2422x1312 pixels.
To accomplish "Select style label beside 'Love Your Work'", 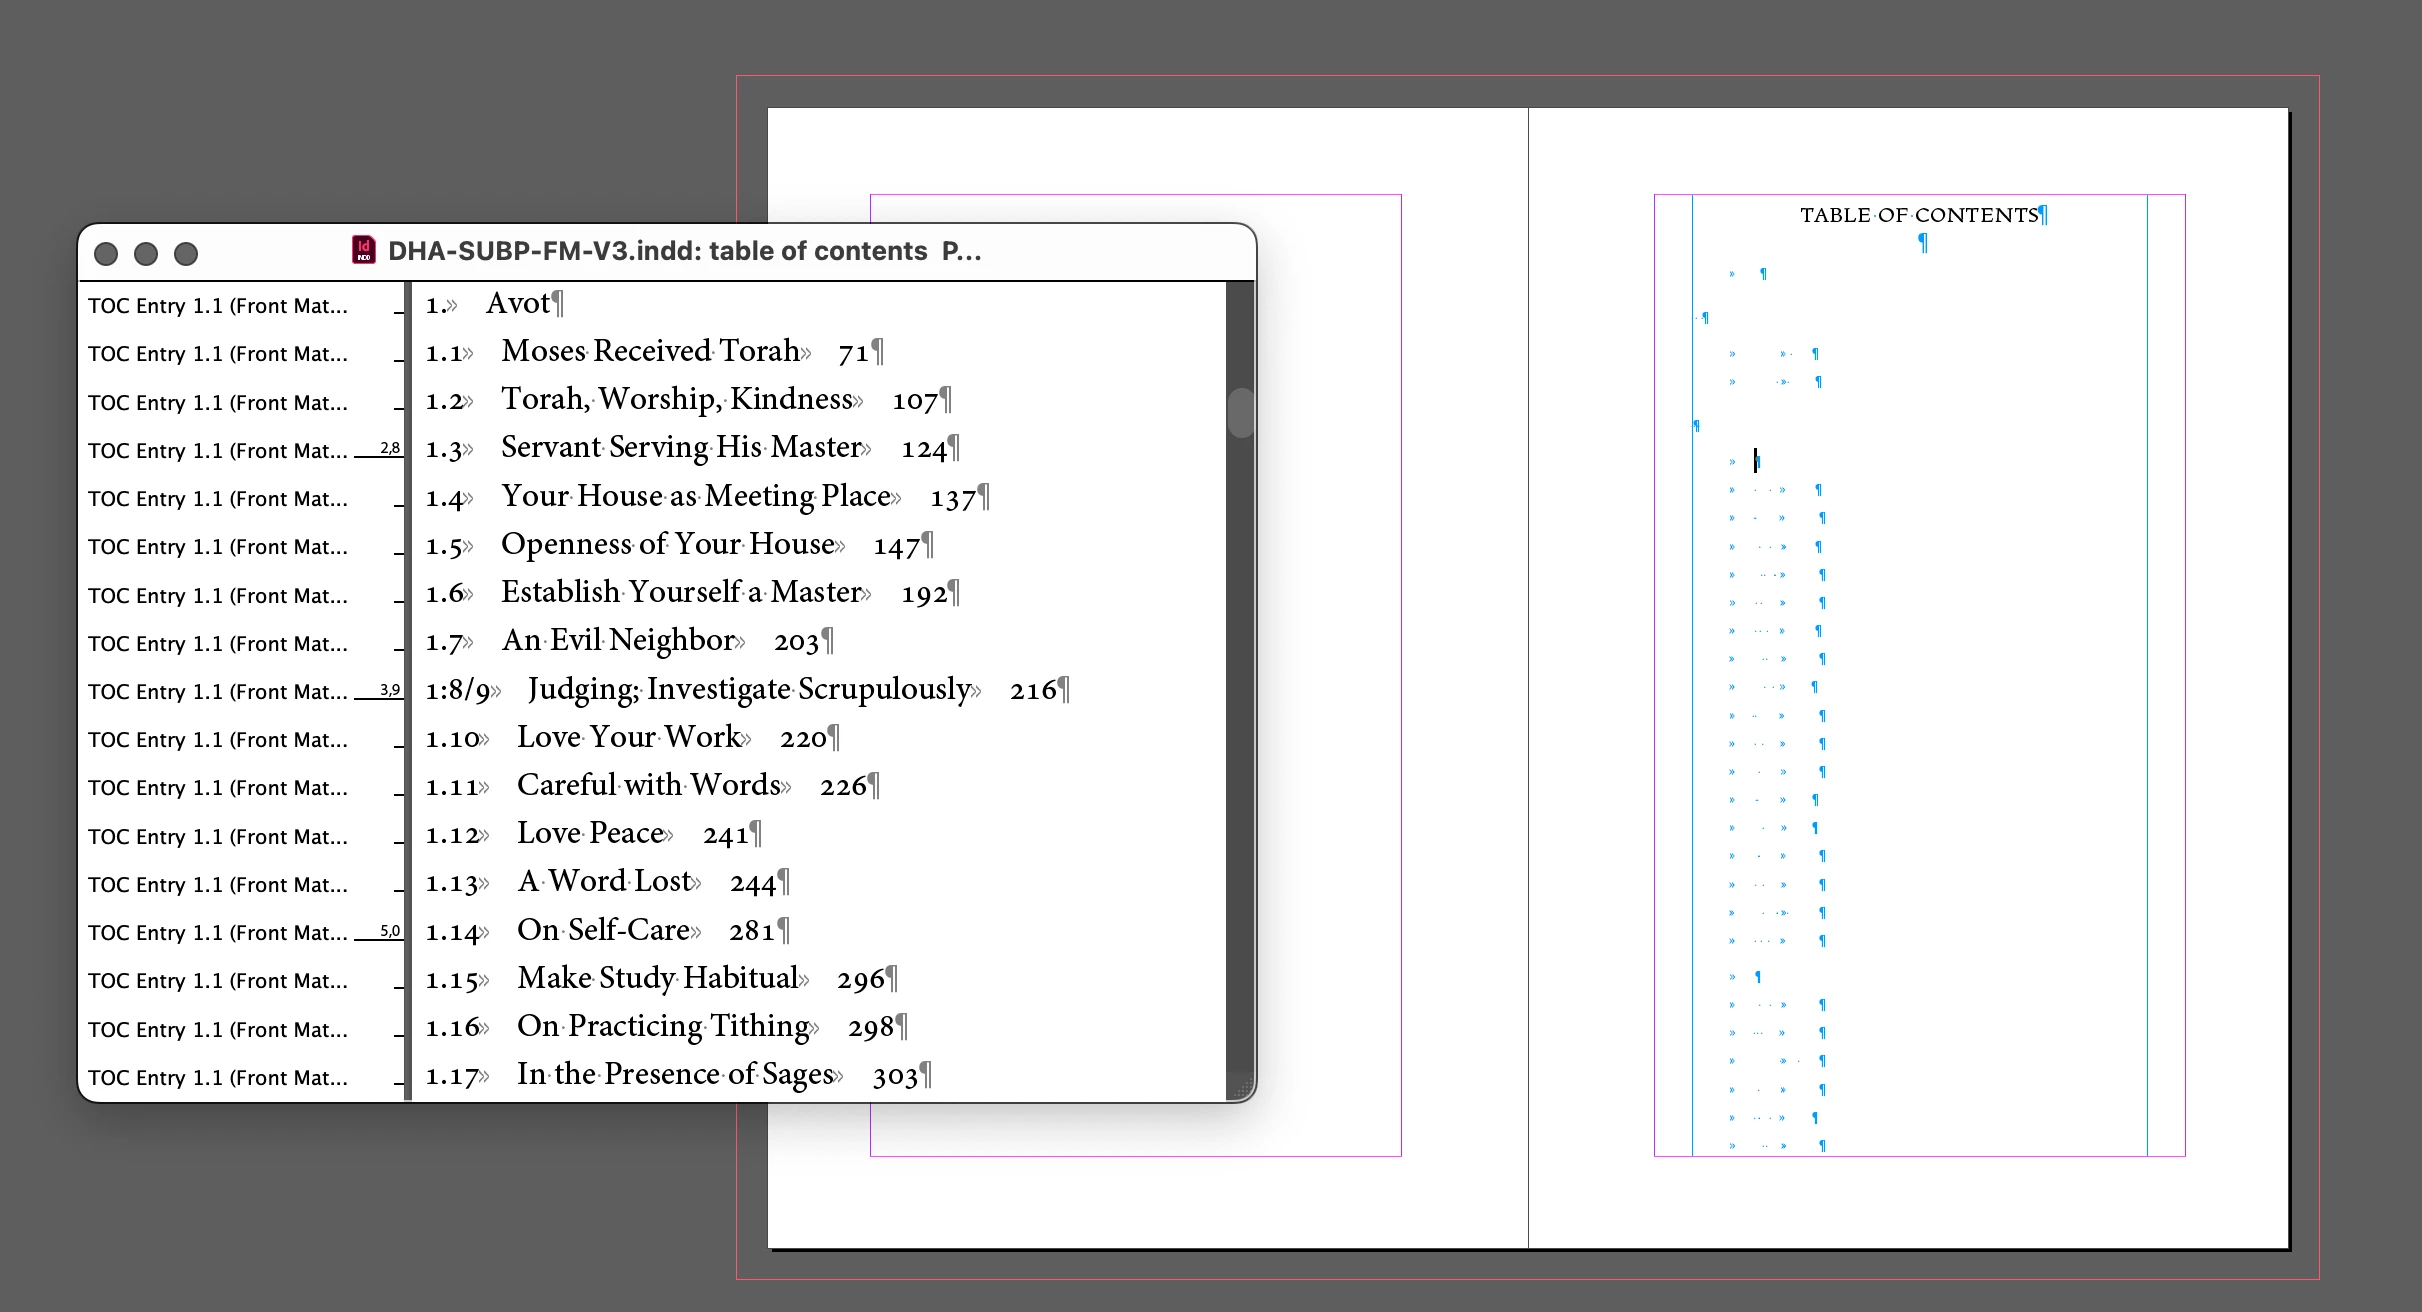I will pos(217,740).
